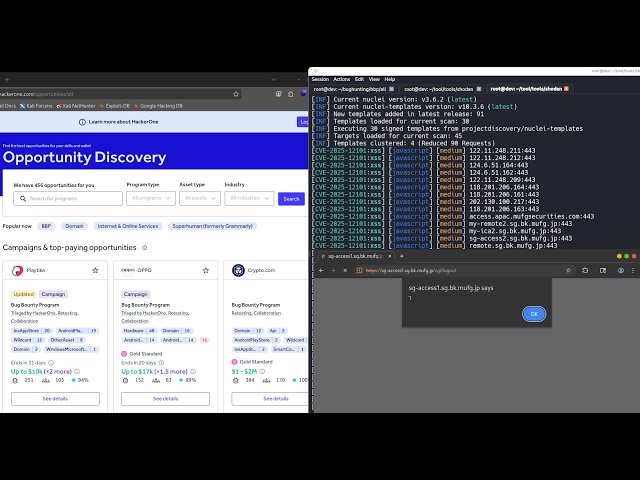
Task: Open profile avatar in sg-access1 browser
Action: (621, 270)
